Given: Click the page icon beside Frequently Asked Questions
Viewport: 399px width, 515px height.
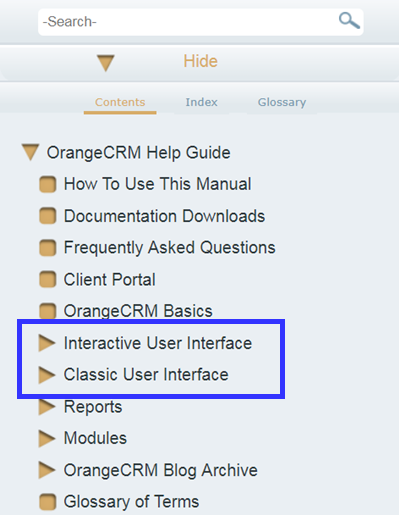Looking at the screenshot, I should [x=48, y=248].
